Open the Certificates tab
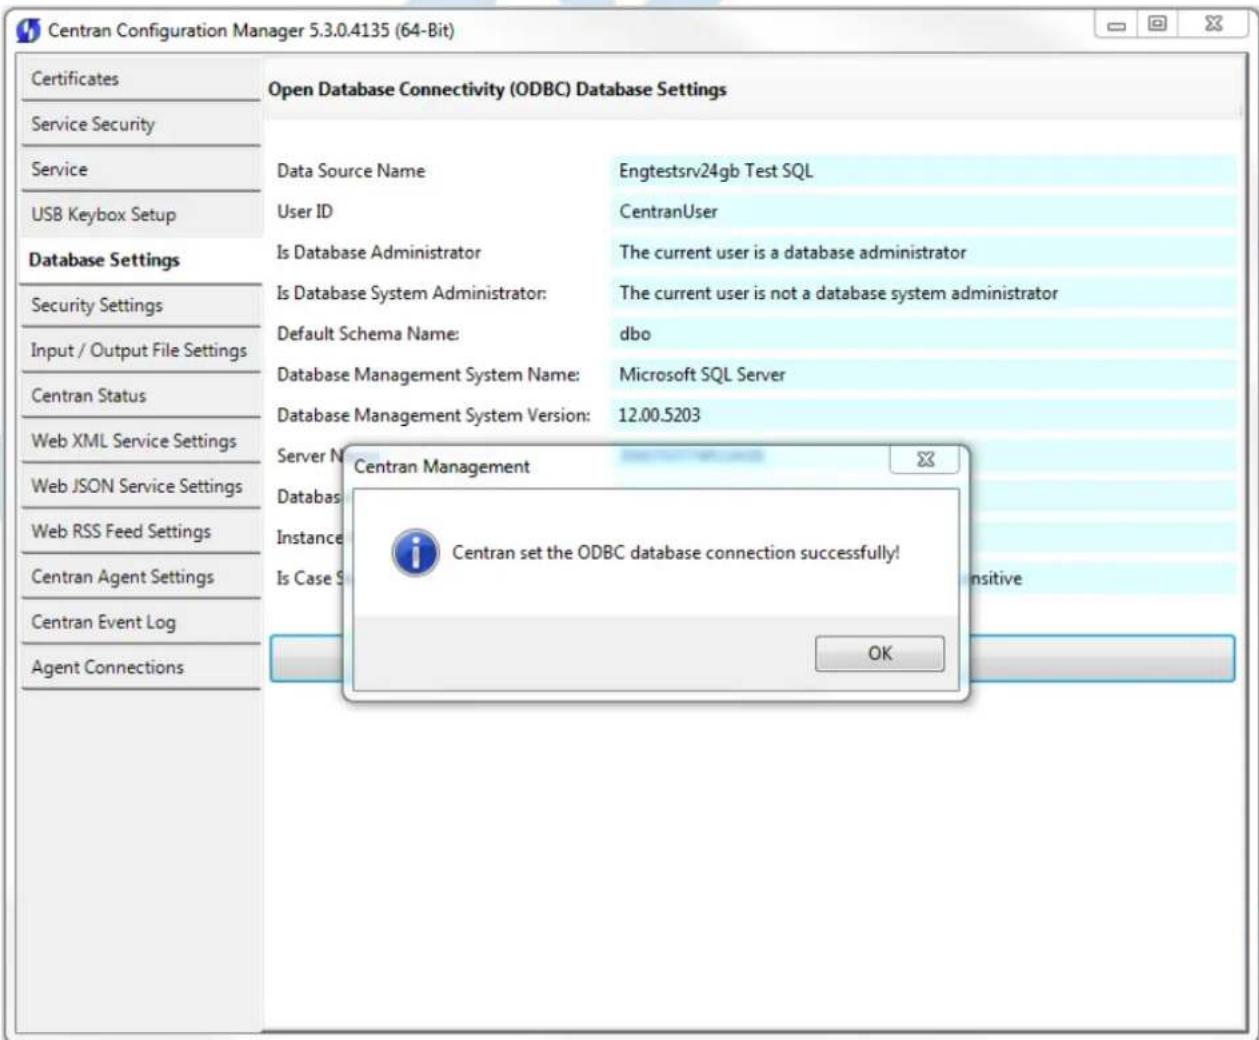 (140, 79)
